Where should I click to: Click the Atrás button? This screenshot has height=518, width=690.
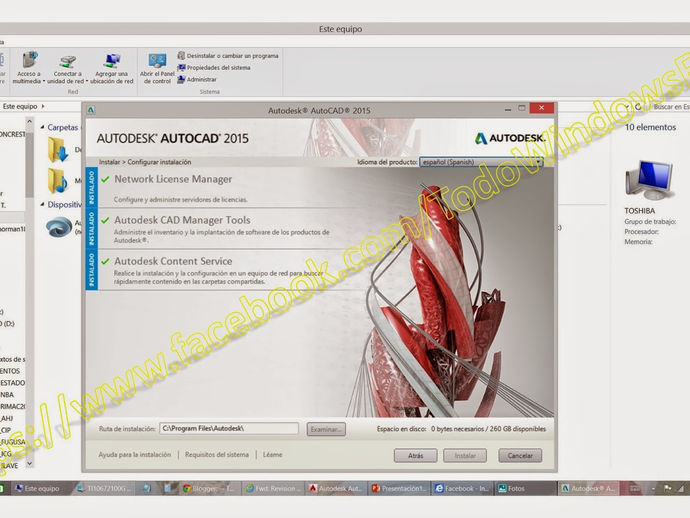coord(415,456)
